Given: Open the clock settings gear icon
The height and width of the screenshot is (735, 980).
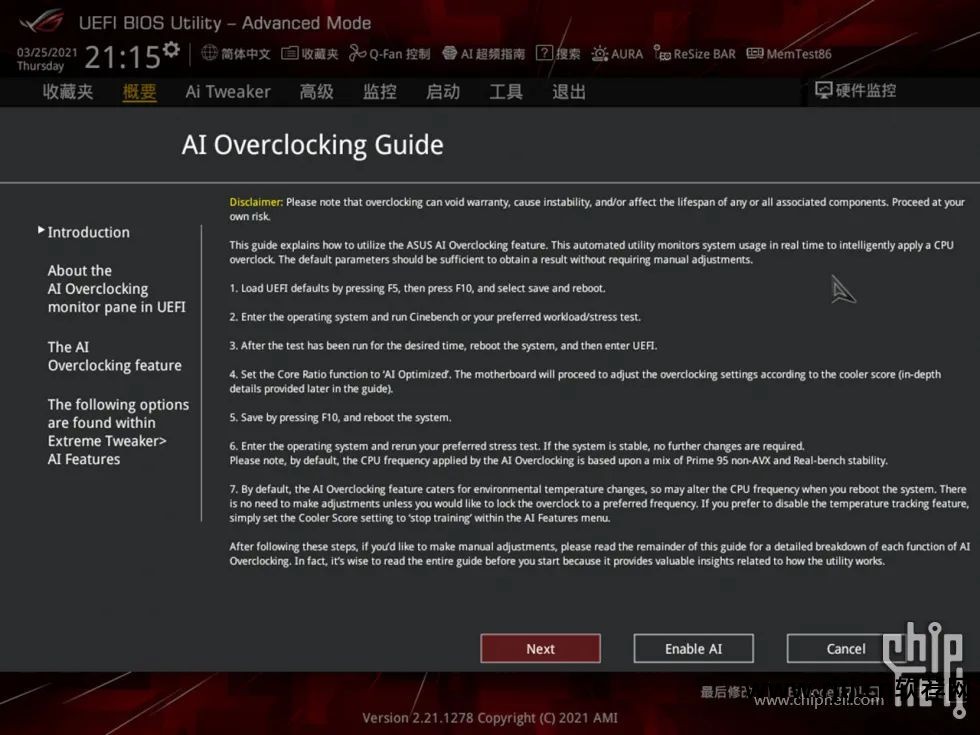Looking at the screenshot, I should 171,49.
